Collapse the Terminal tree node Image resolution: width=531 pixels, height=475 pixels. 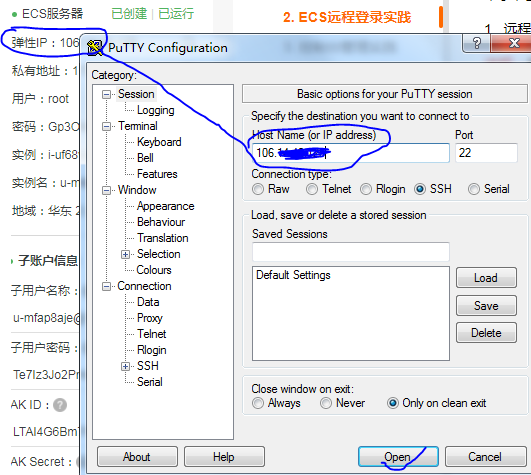[x=106, y=127]
